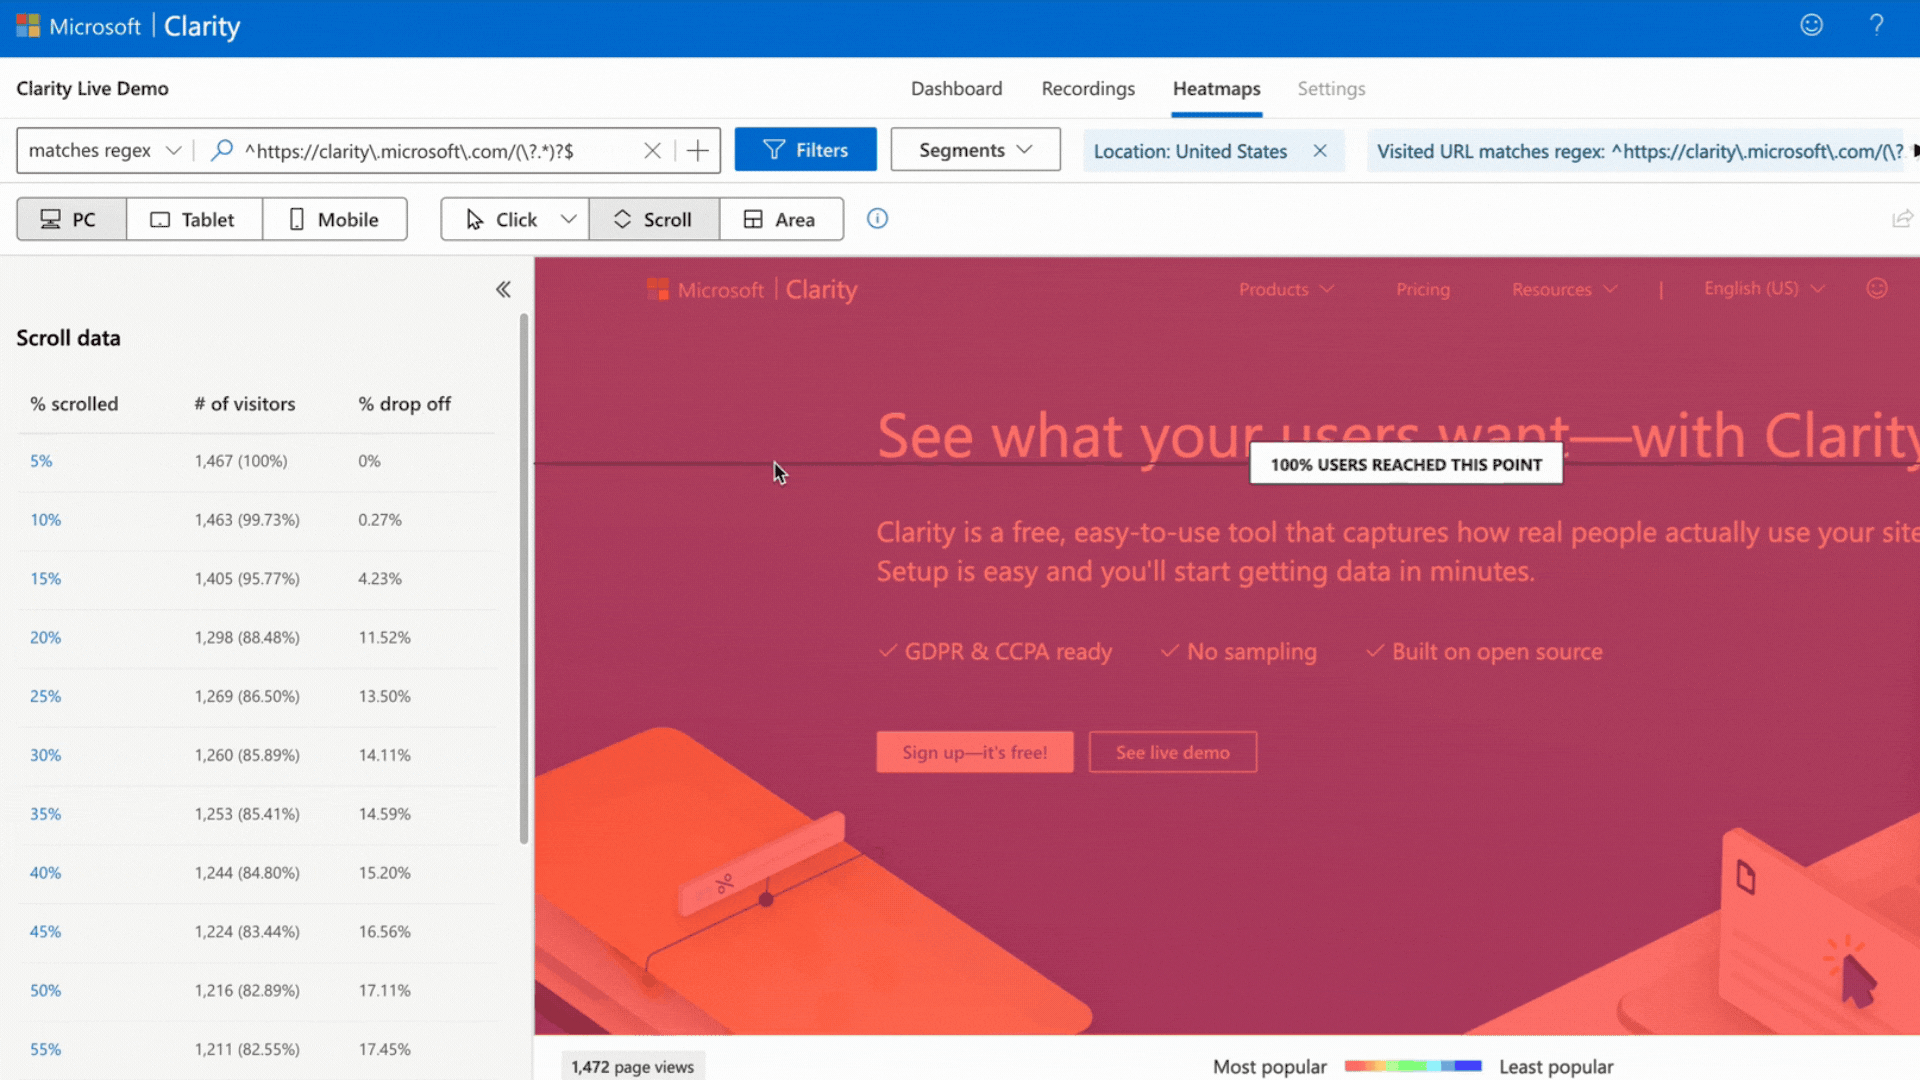Switch to Click heatmap type
This screenshot has width=1920, height=1080.
pyautogui.click(x=501, y=219)
